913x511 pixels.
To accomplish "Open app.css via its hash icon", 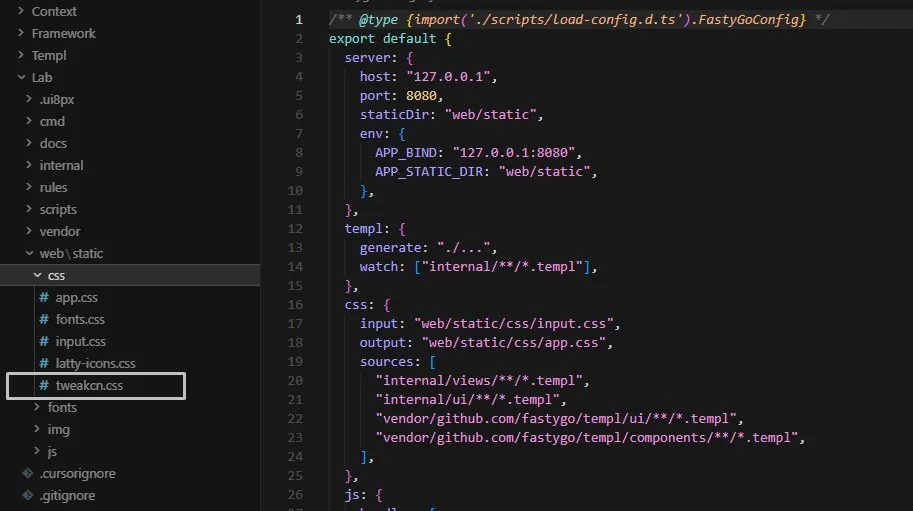I will [x=44, y=297].
